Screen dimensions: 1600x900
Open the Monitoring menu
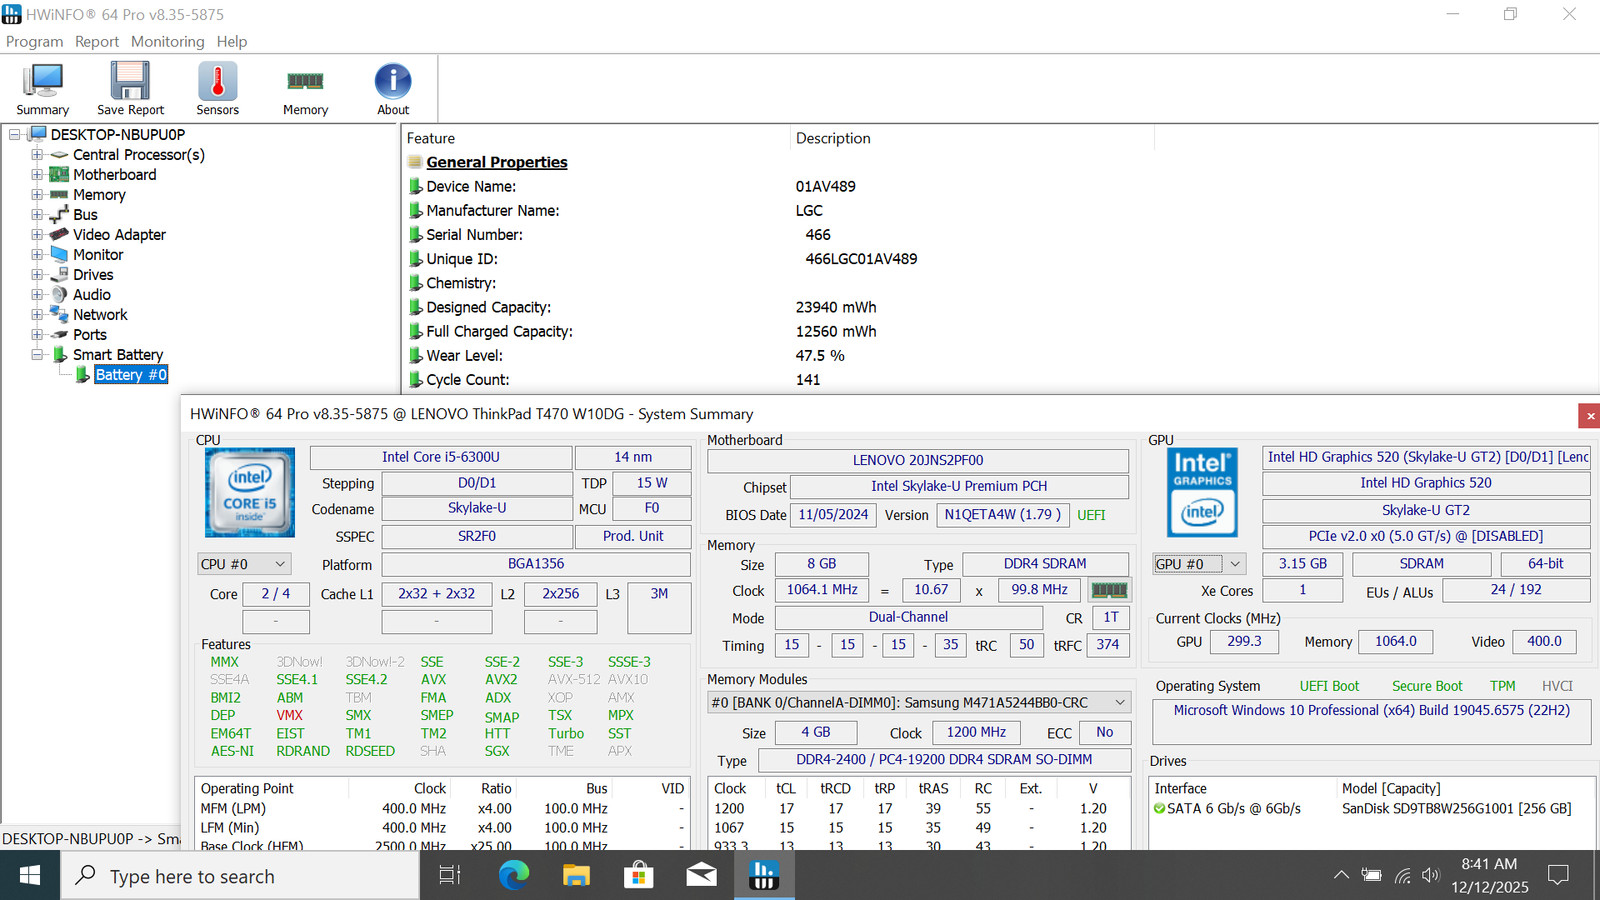pyautogui.click(x=167, y=41)
